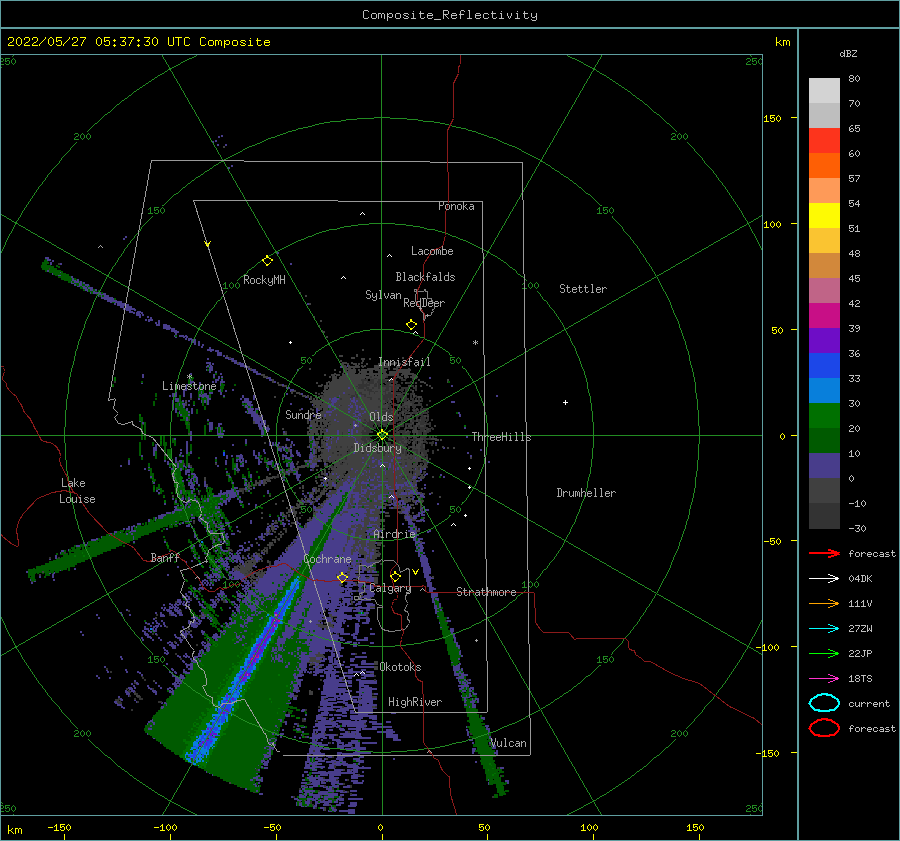Click the Innisfail city label

(x=404, y=362)
